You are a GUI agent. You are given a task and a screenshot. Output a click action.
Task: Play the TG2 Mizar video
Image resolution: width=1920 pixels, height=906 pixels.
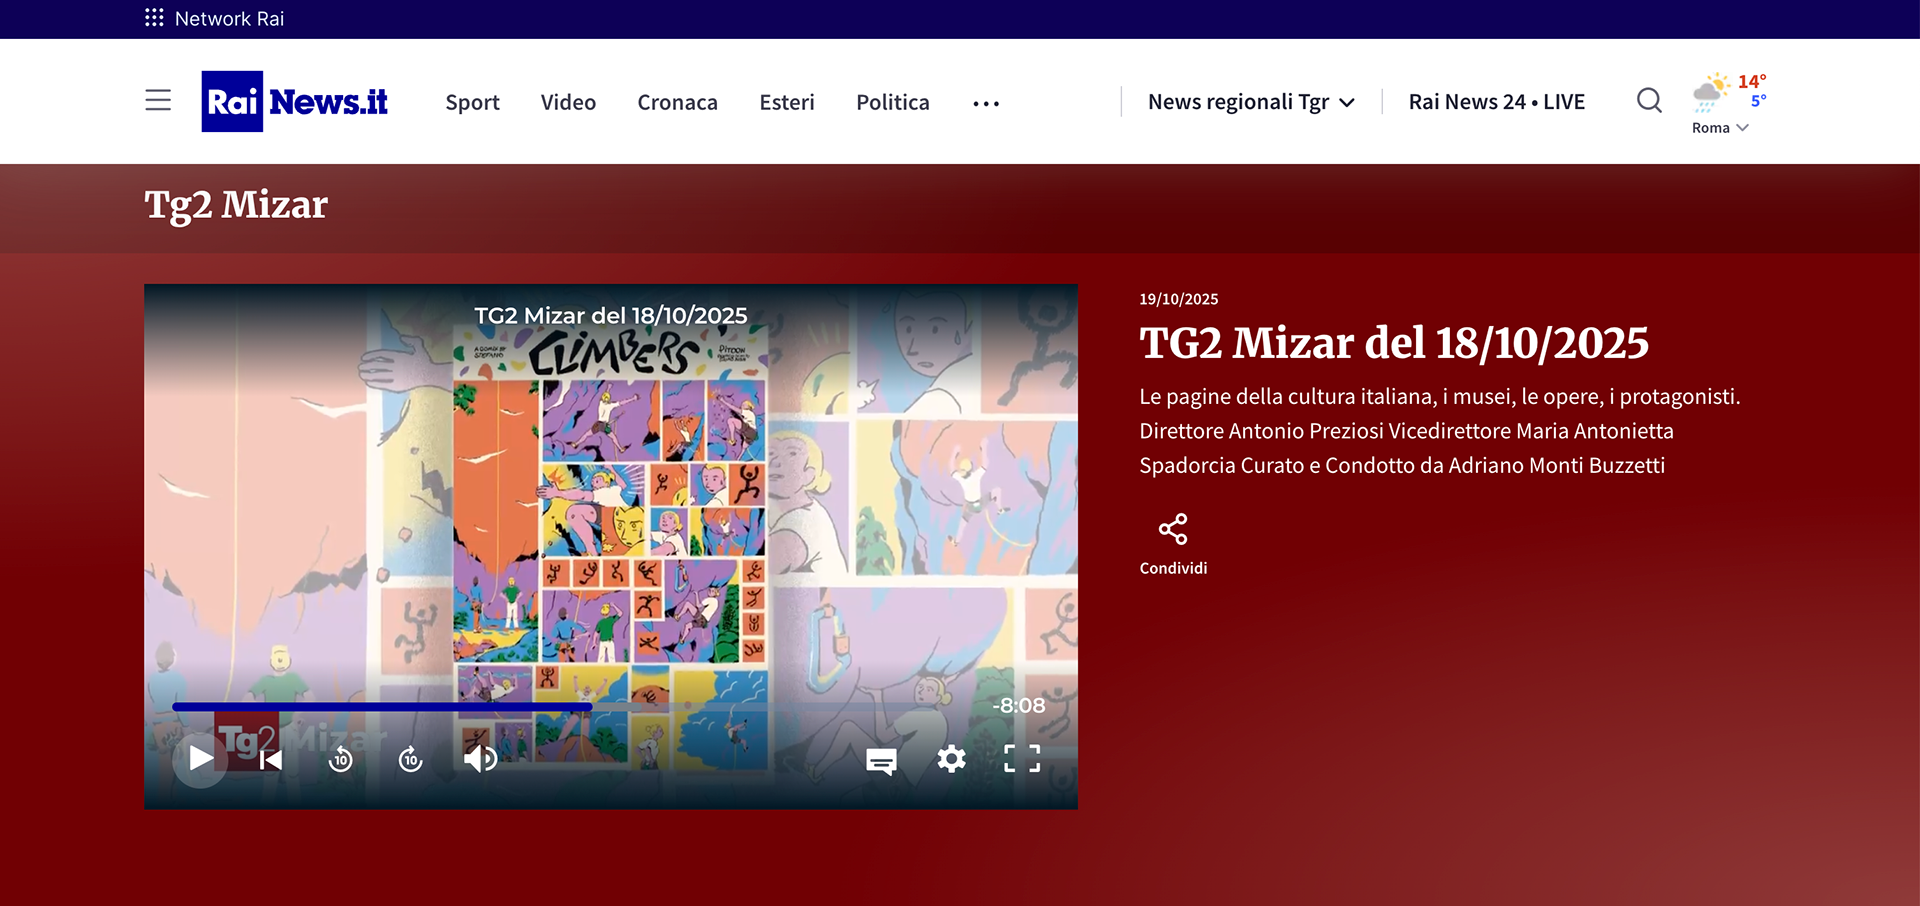click(x=200, y=758)
